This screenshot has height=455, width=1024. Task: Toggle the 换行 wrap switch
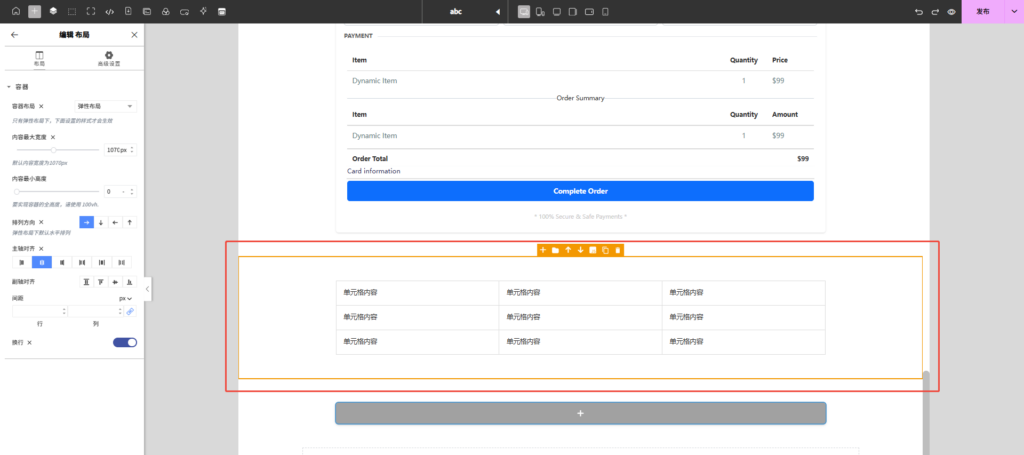click(125, 342)
